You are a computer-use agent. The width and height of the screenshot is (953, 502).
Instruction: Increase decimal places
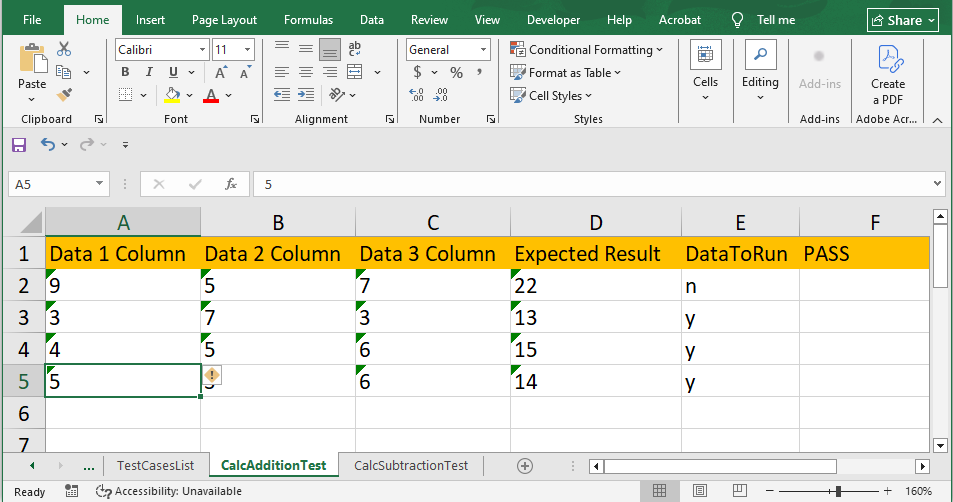(416, 95)
